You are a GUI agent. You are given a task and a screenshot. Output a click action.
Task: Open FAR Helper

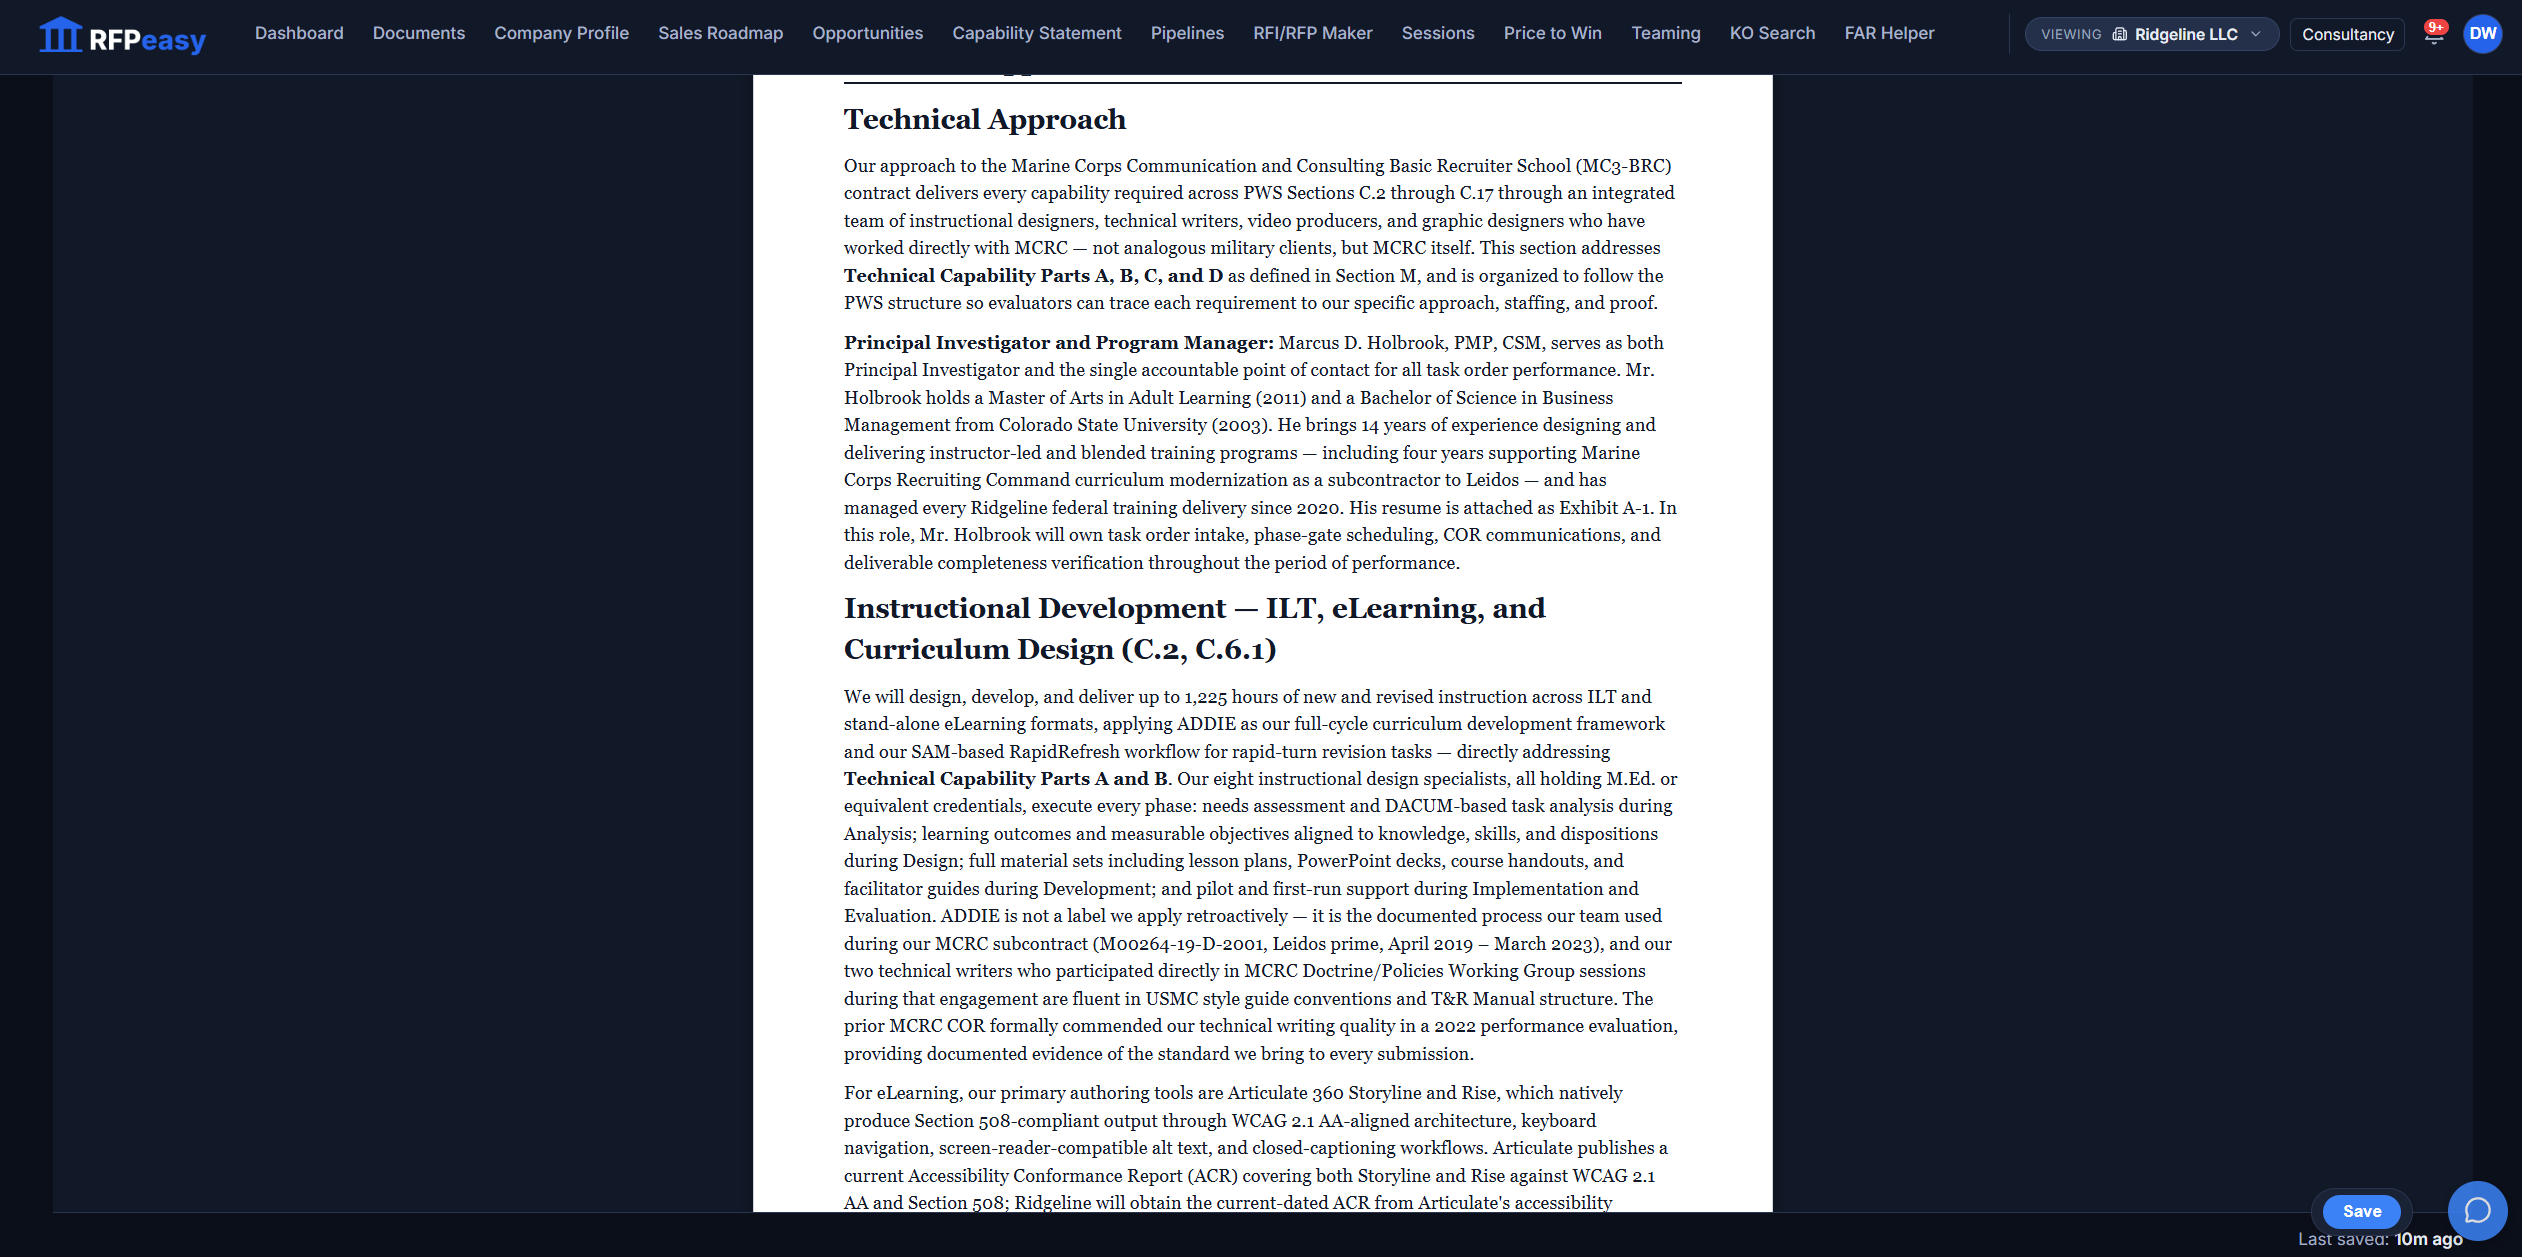tap(1889, 33)
